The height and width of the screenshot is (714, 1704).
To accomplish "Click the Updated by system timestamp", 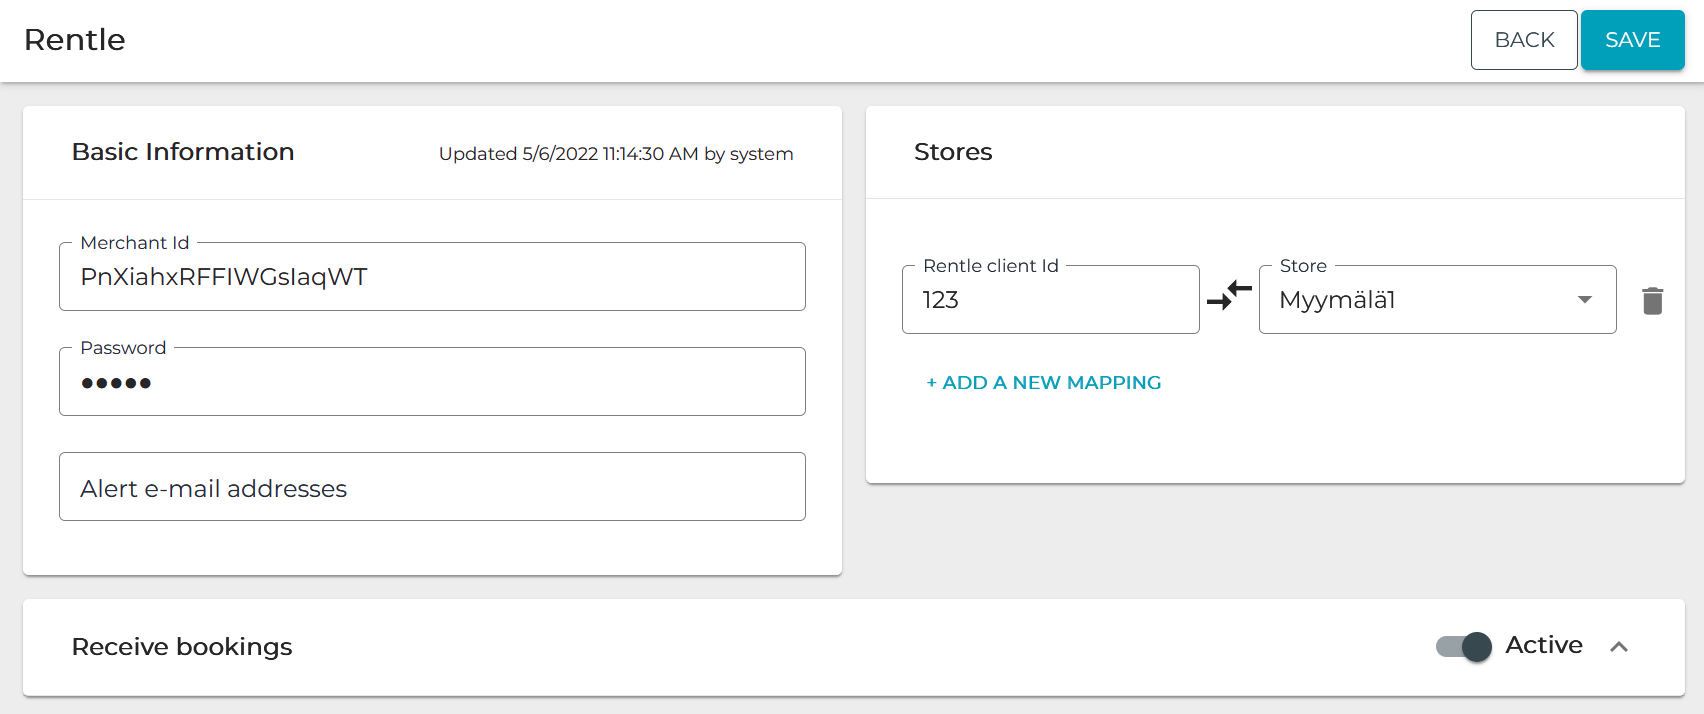I will [615, 154].
